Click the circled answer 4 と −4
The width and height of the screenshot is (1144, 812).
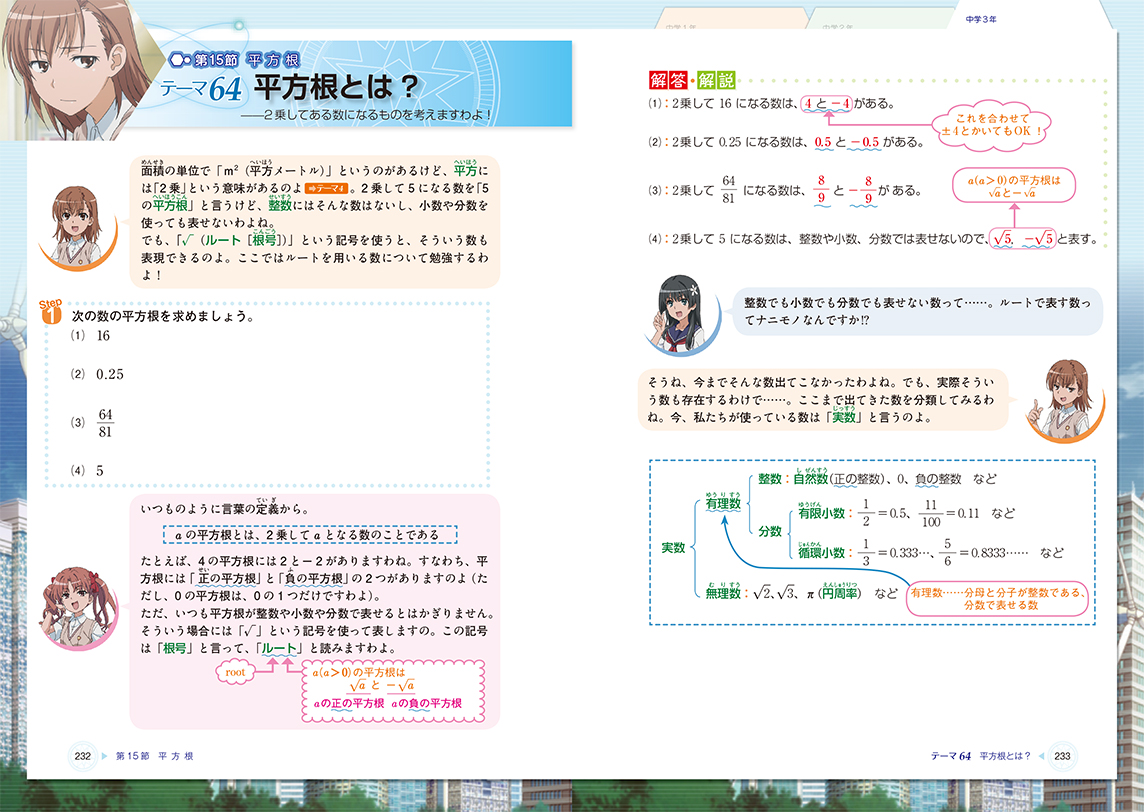(x=826, y=104)
